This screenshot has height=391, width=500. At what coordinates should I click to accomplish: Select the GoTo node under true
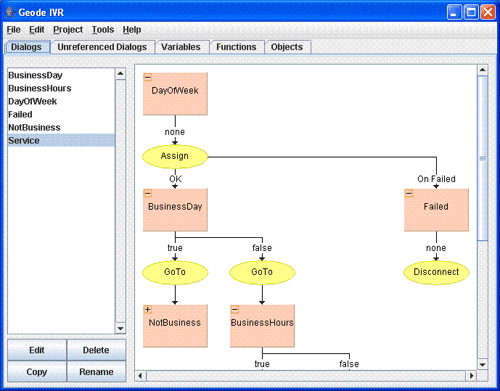[175, 272]
